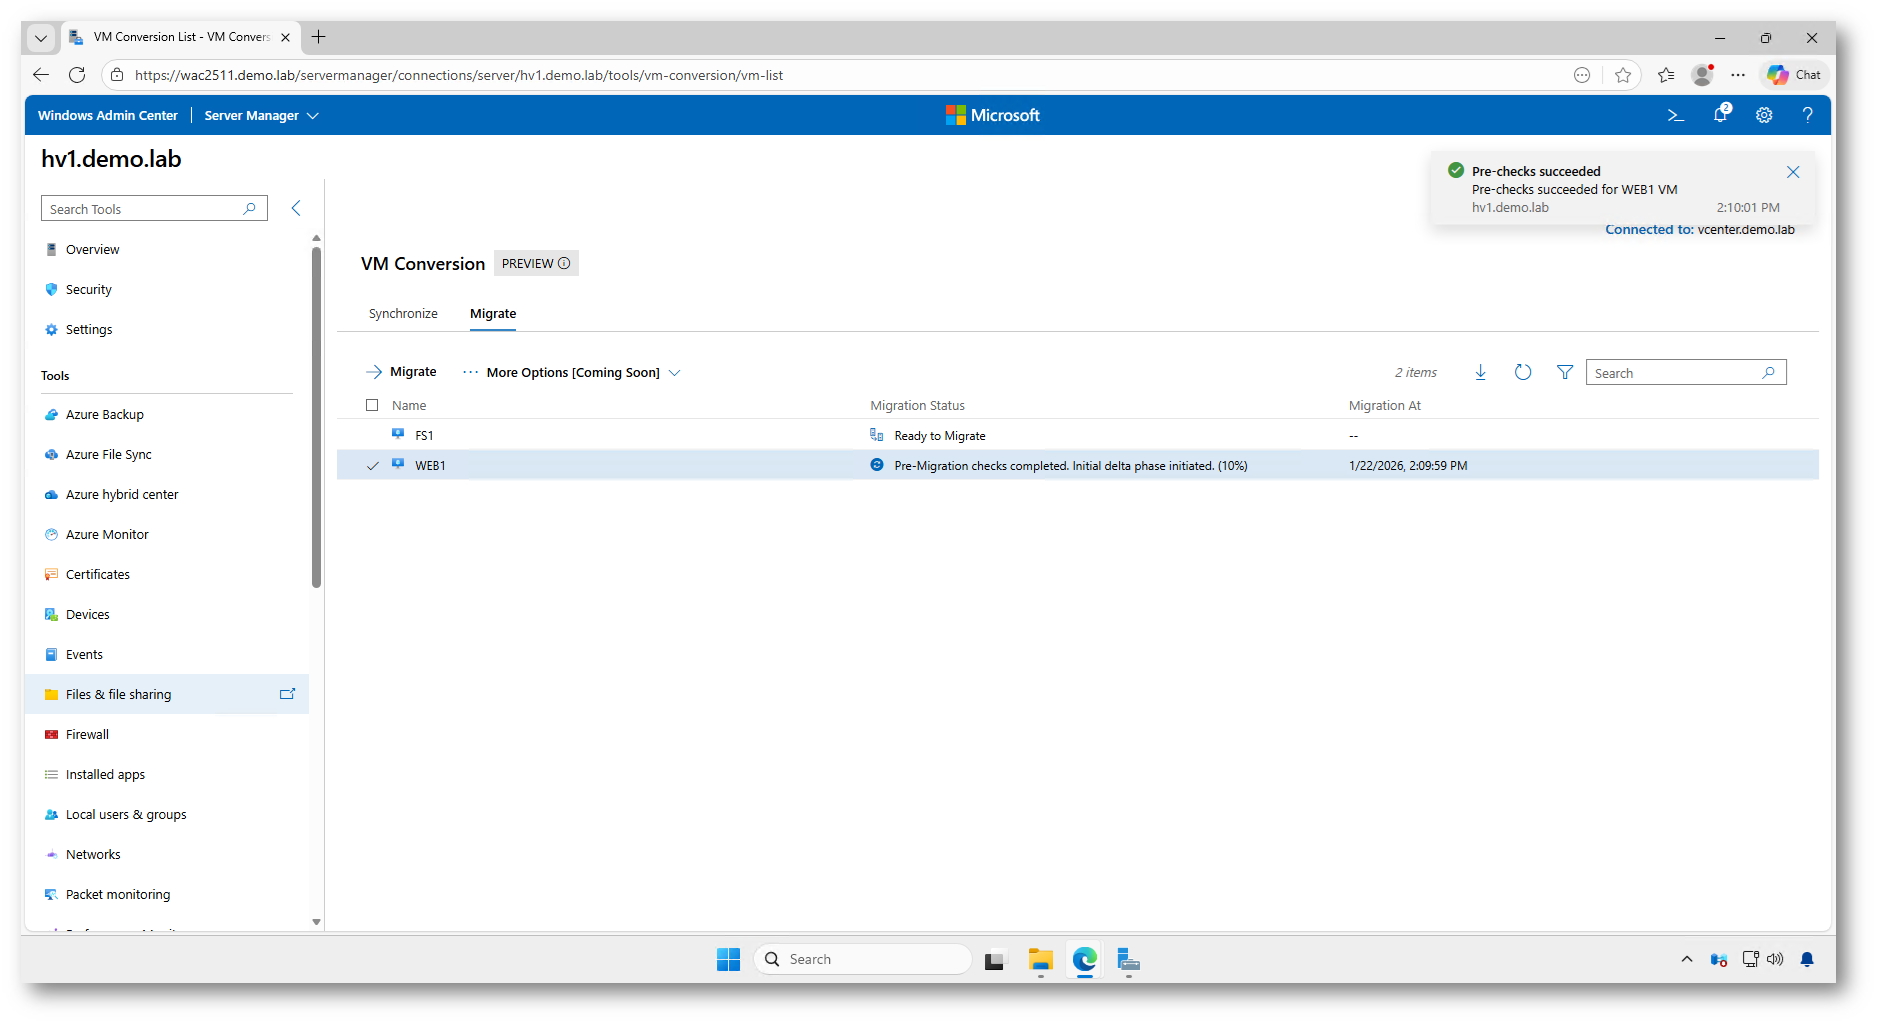The width and height of the screenshot is (1878, 1025).
Task: Click the Search Tools input field
Action: coord(144,209)
